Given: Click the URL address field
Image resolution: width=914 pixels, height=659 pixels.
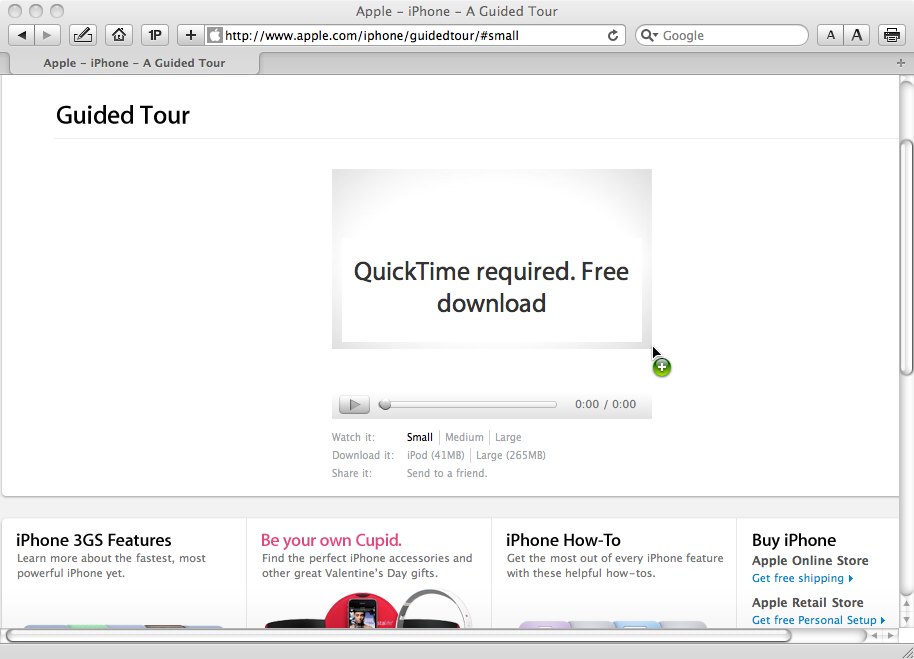Looking at the screenshot, I should tap(414, 36).
